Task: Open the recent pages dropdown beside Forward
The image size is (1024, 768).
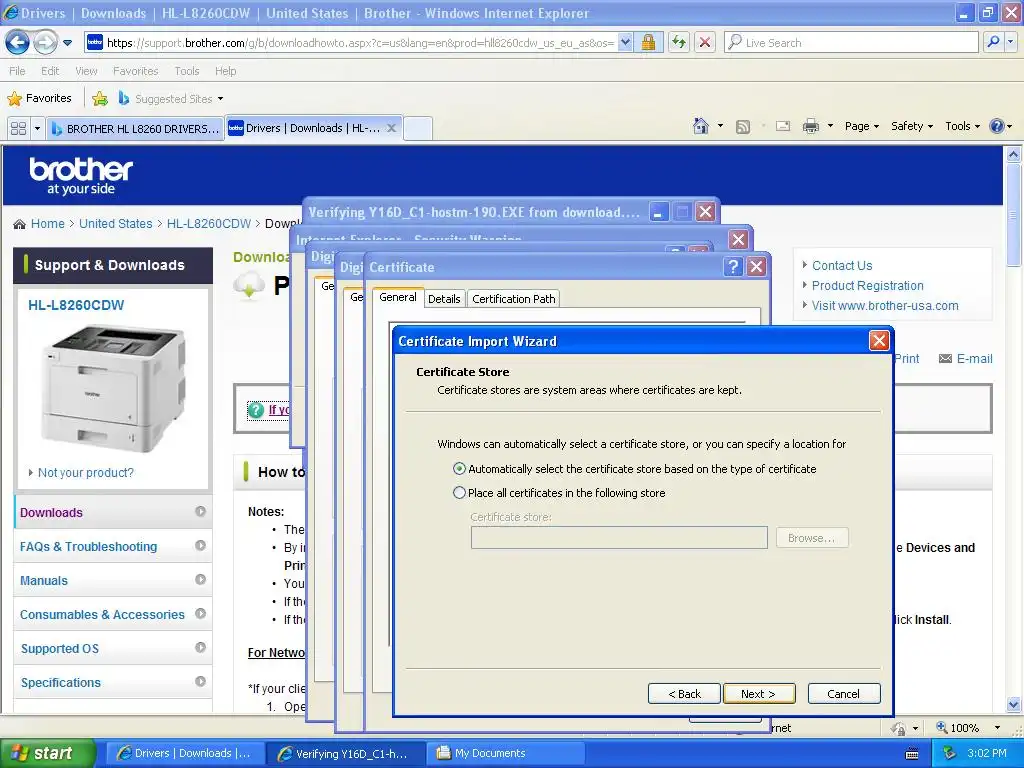Action: [x=67, y=43]
